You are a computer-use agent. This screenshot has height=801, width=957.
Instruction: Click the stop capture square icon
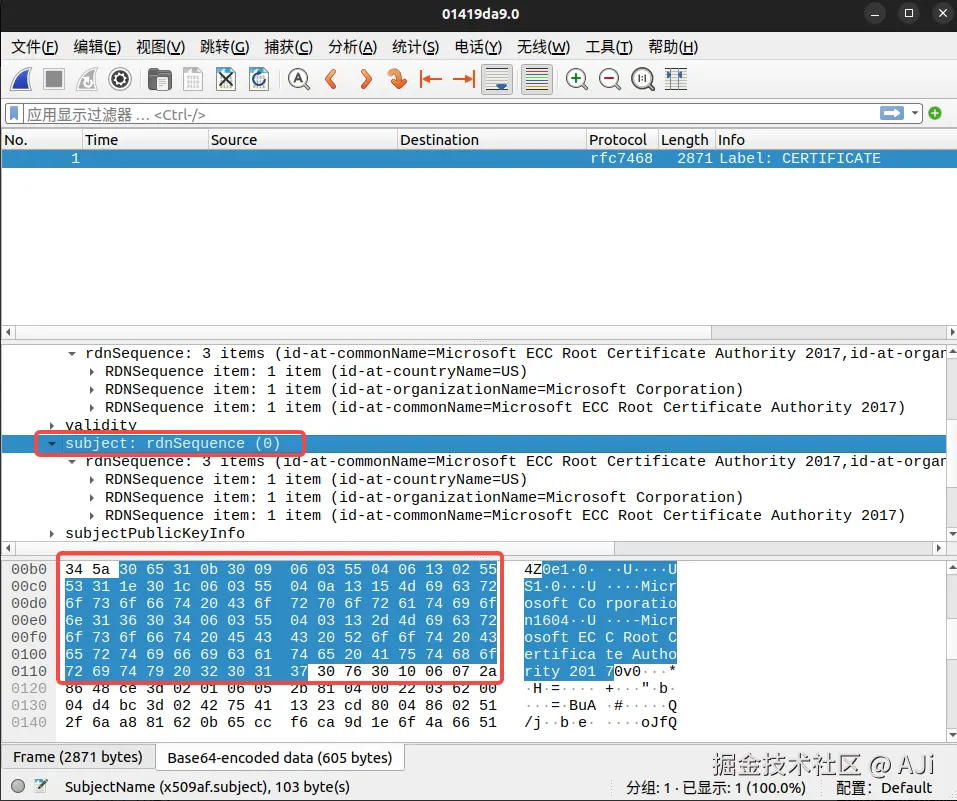click(x=54, y=79)
